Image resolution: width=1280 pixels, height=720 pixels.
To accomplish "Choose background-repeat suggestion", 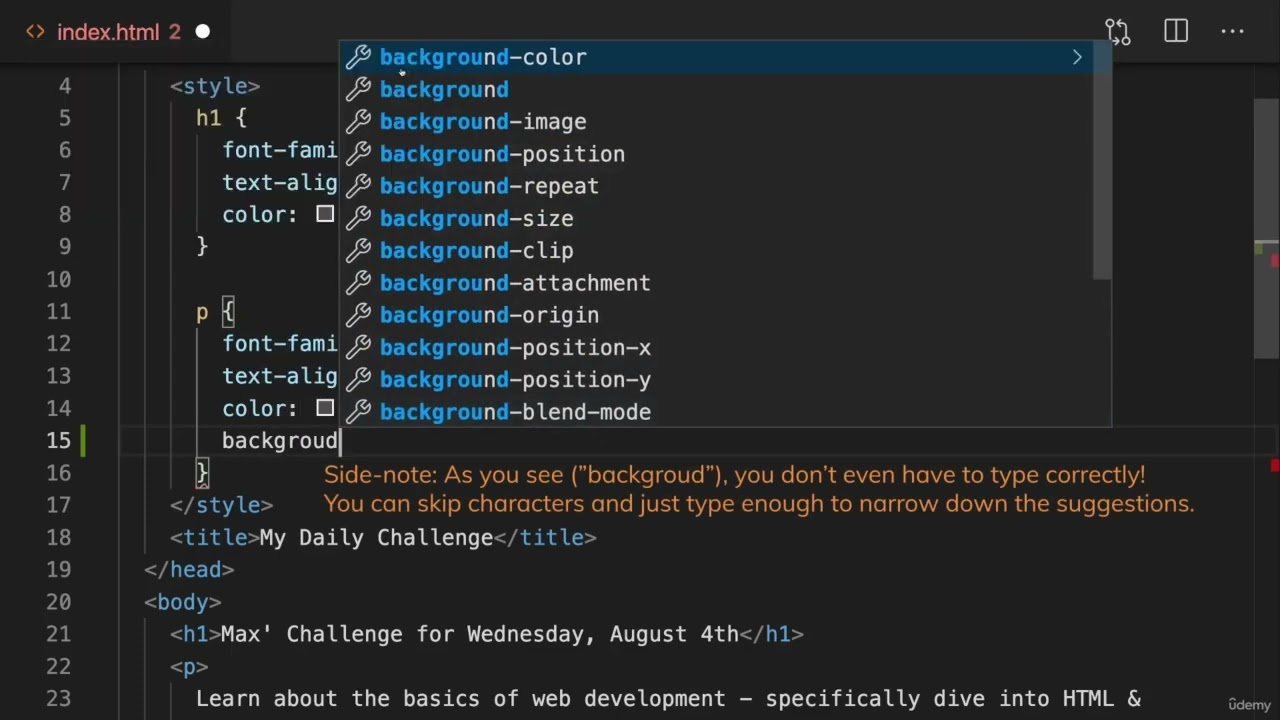I will click(x=725, y=186).
